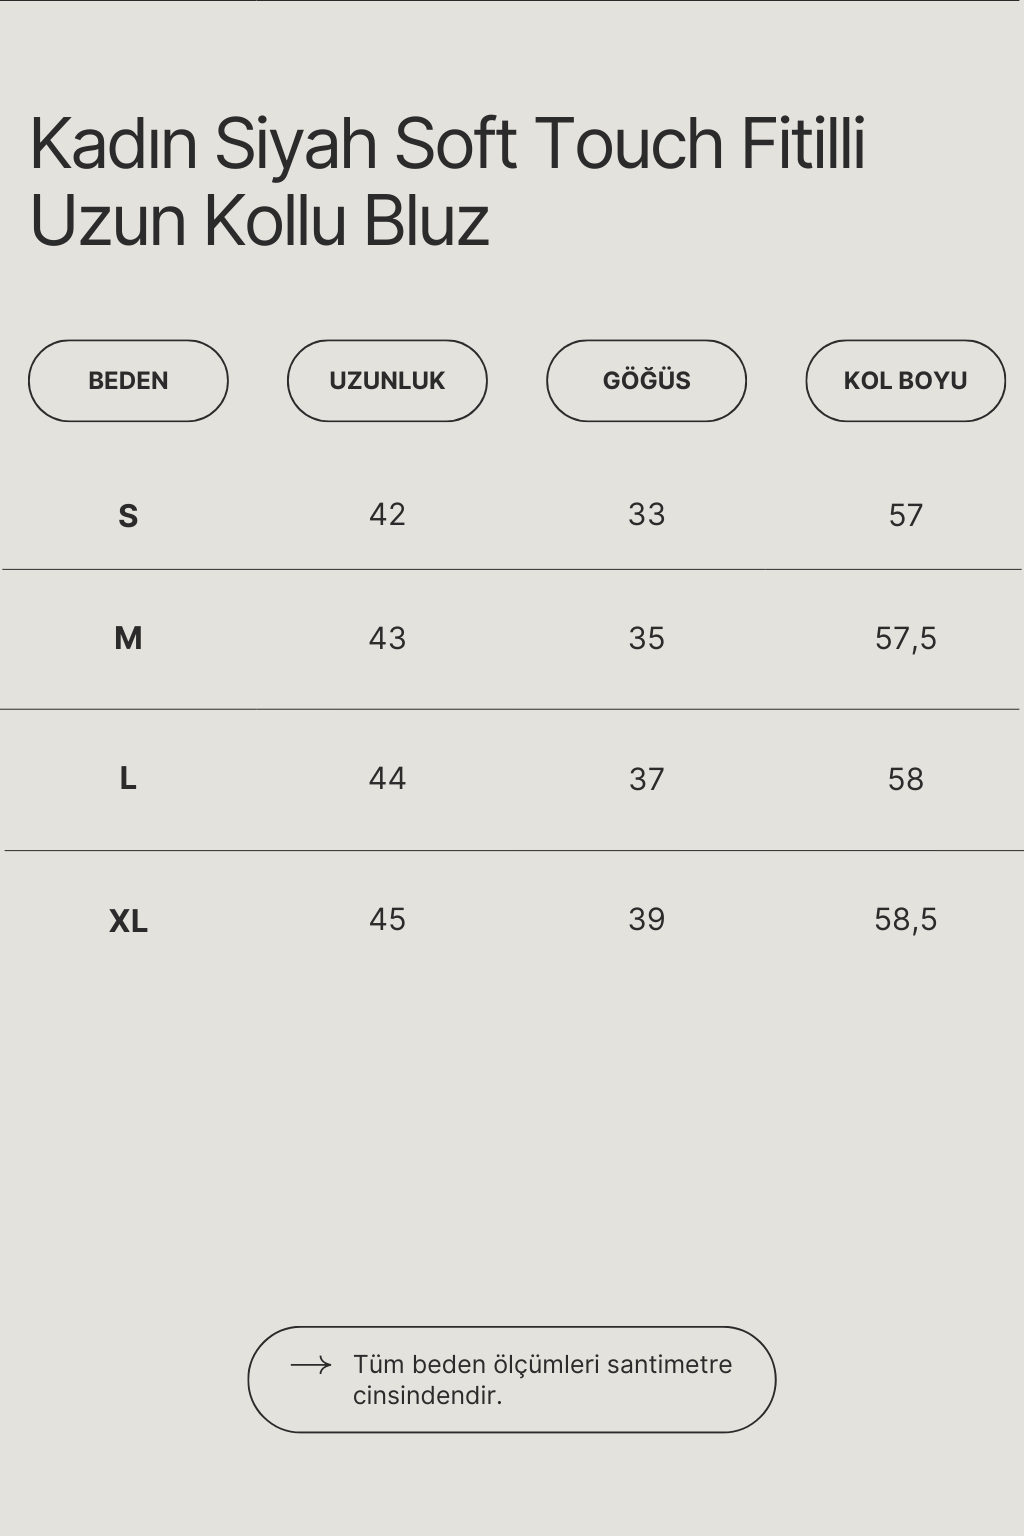Select the KOL BOYU header pill

[905, 381]
